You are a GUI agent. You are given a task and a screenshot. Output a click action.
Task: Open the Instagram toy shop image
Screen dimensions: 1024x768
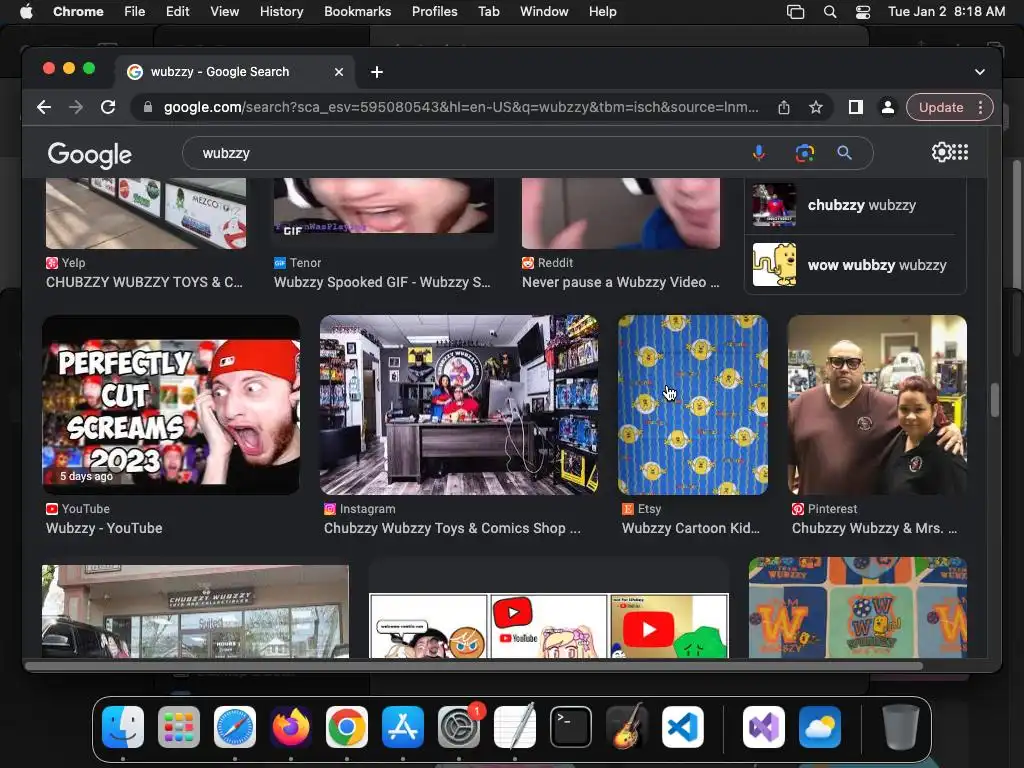(x=459, y=405)
